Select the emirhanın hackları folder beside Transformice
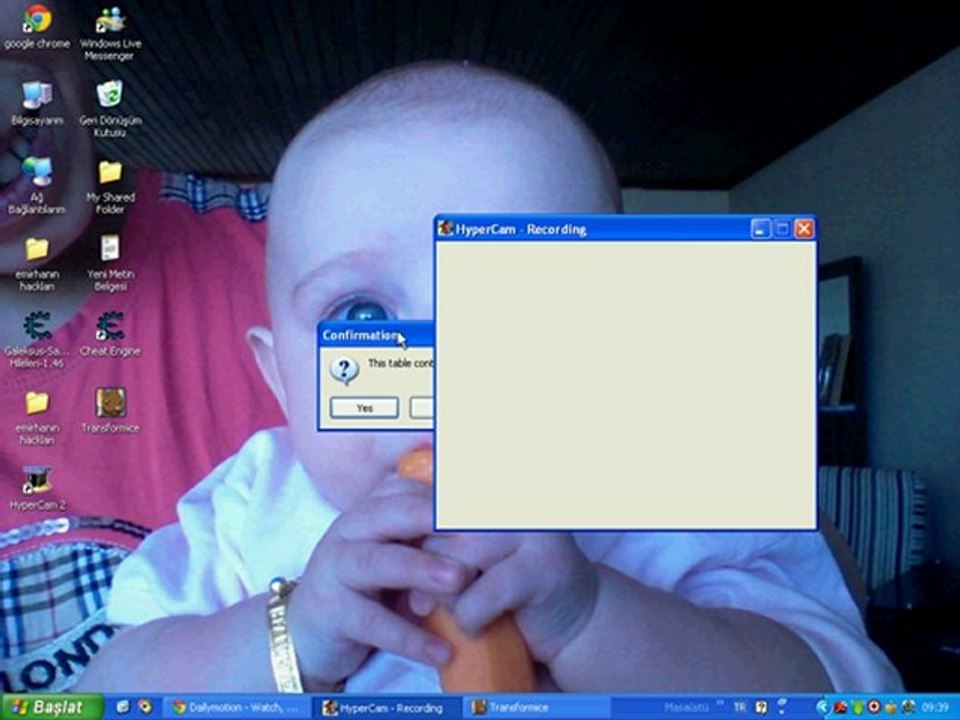This screenshot has width=960, height=720. pyautogui.click(x=37, y=418)
